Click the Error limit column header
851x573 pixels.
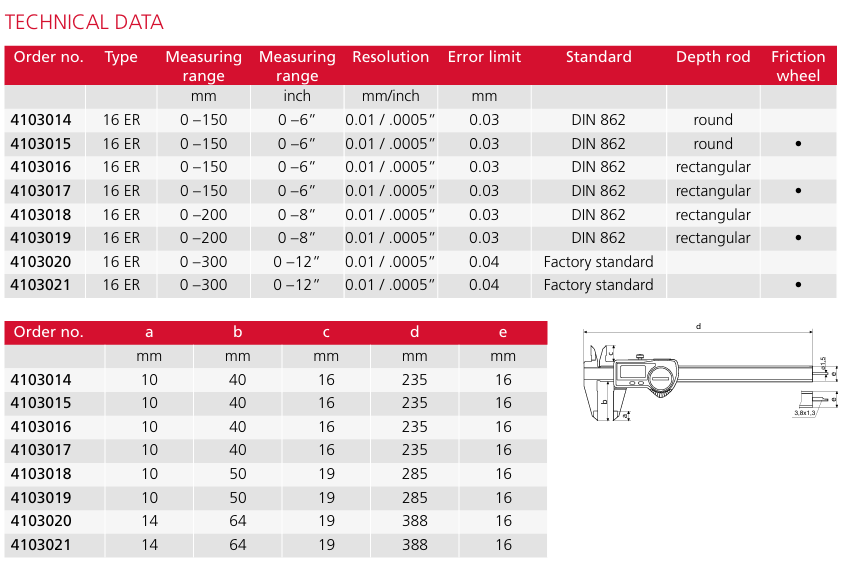click(484, 57)
